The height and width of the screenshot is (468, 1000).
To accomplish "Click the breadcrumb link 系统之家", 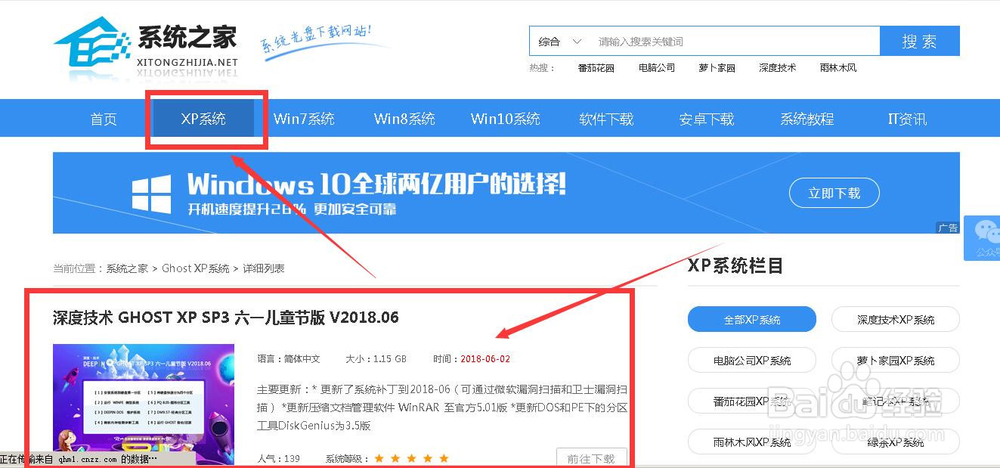I will pos(127,268).
